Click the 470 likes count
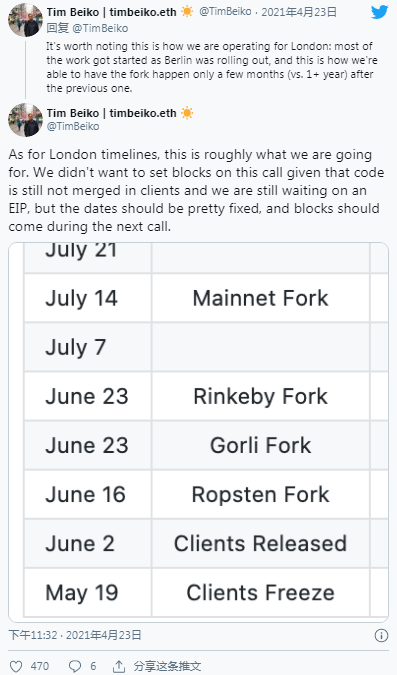397x675 pixels. pyautogui.click(x=40, y=666)
